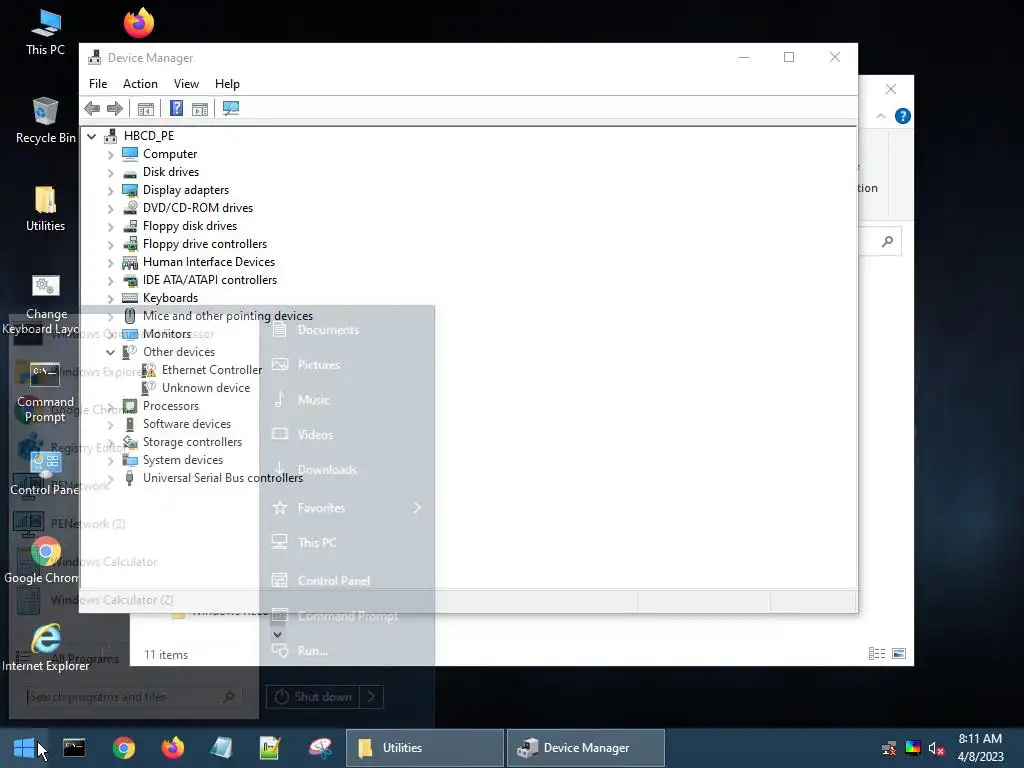Open the File menu
The image size is (1024, 768).
[x=98, y=84]
